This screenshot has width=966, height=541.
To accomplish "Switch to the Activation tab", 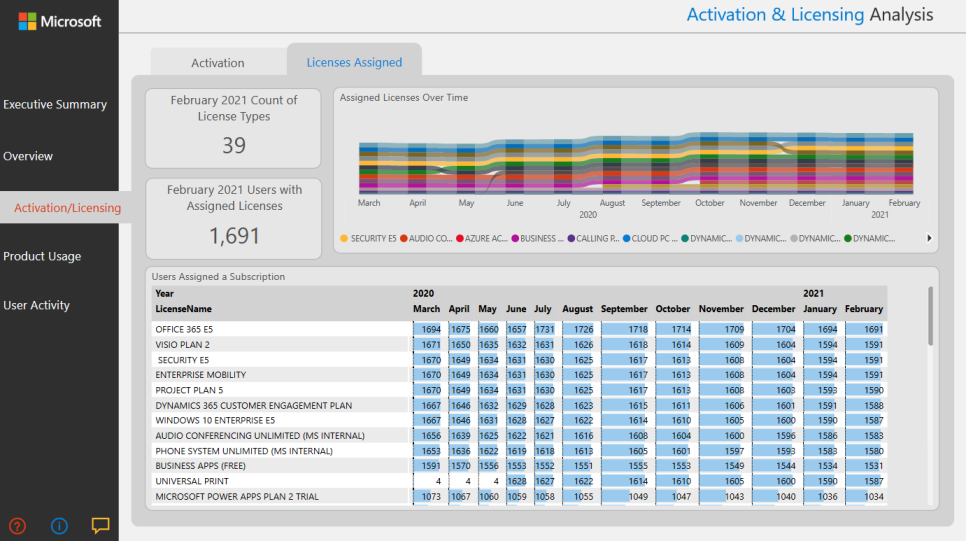I will point(217,63).
